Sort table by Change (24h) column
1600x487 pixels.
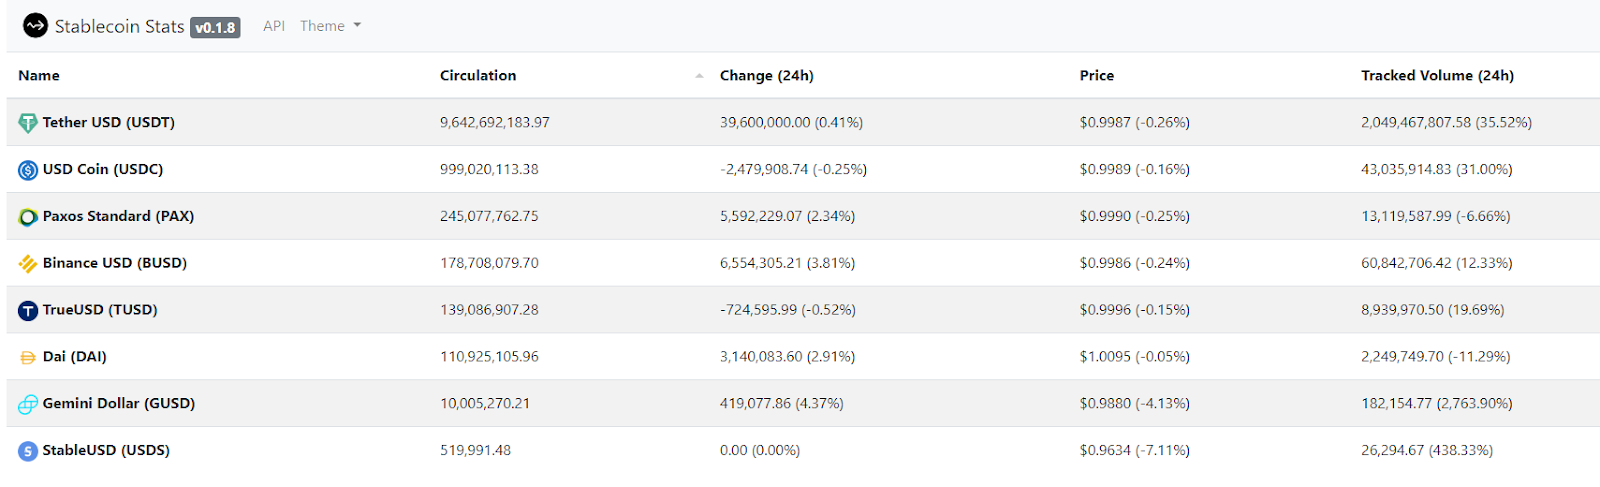(x=766, y=76)
